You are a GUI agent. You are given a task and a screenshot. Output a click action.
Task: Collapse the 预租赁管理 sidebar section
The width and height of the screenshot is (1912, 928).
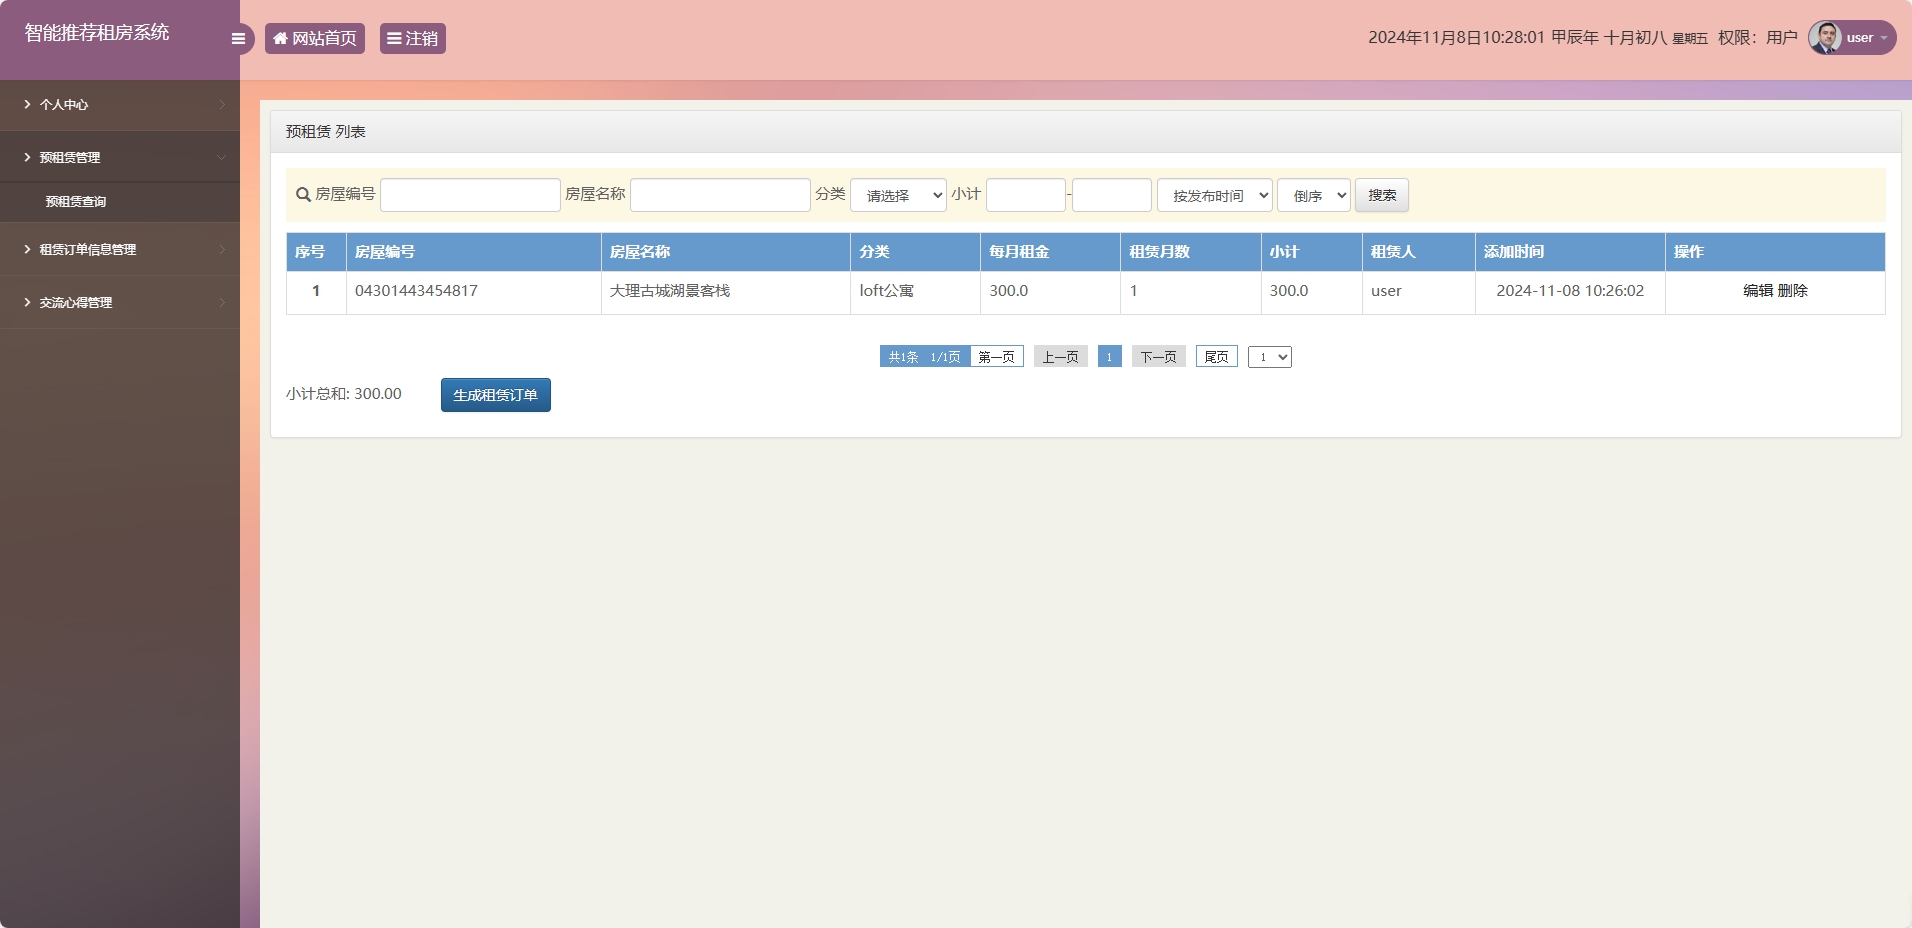click(120, 157)
